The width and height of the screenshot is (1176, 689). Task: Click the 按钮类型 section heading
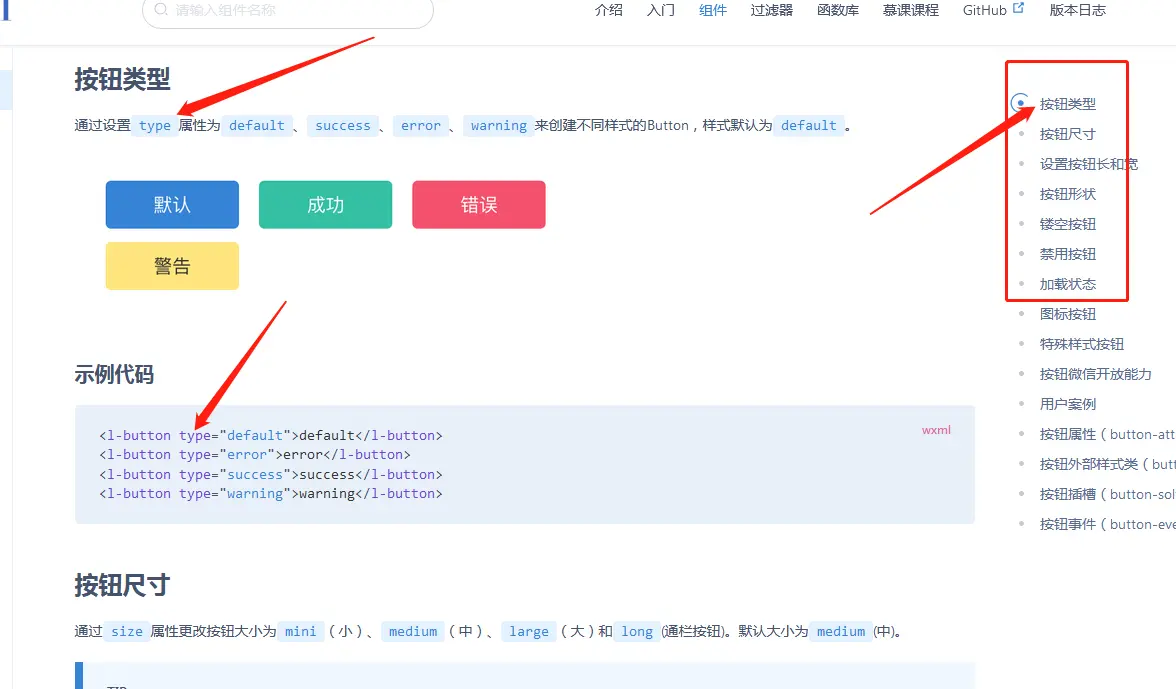[x=122, y=79]
